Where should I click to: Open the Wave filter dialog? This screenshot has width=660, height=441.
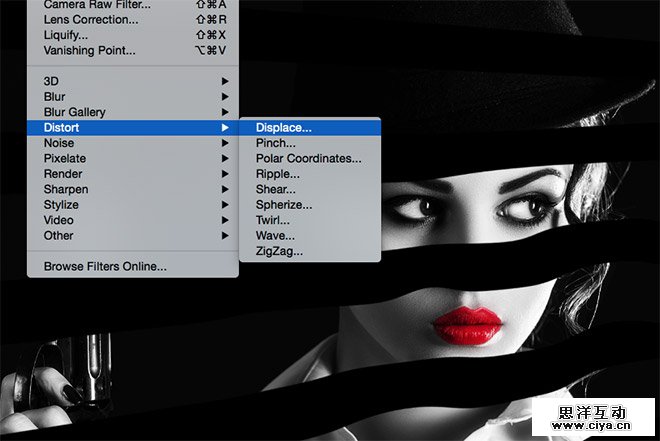pyautogui.click(x=276, y=235)
